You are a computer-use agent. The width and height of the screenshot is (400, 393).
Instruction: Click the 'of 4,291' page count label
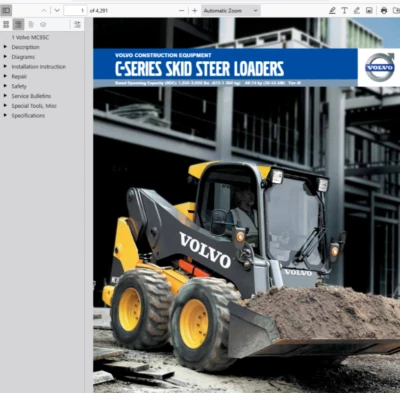pos(99,11)
